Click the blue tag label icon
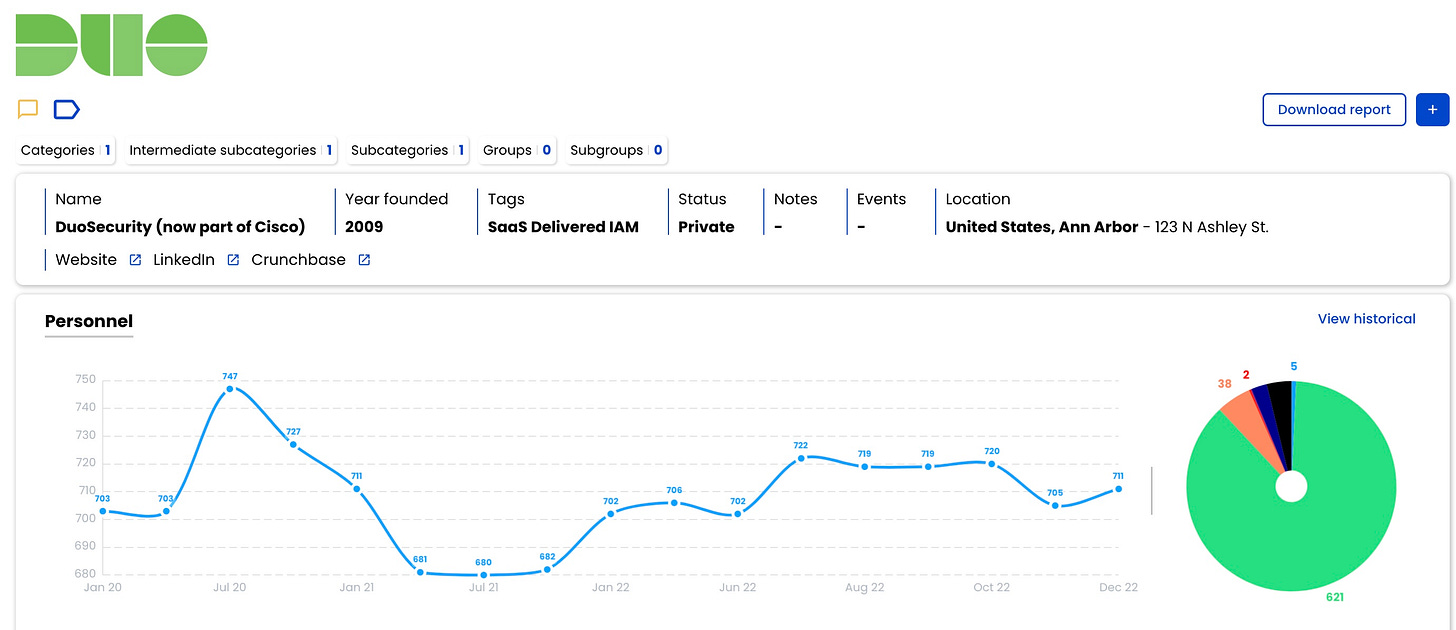The image size is (1456, 630). click(x=67, y=109)
